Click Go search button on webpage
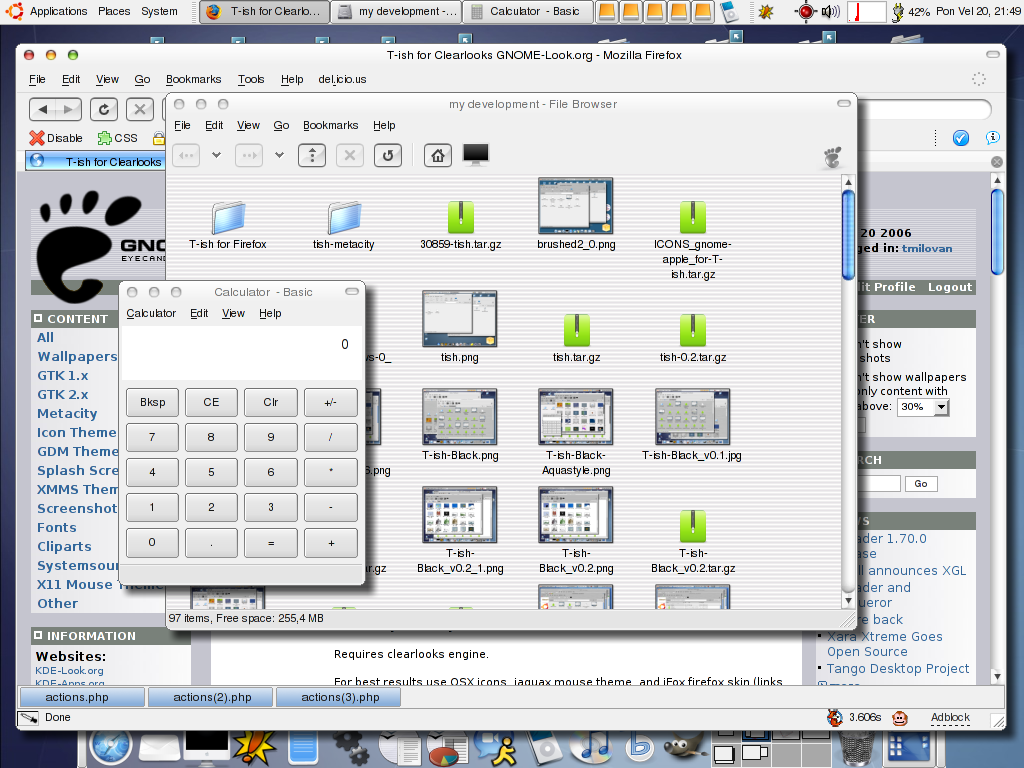1024x768 pixels. tap(921, 484)
